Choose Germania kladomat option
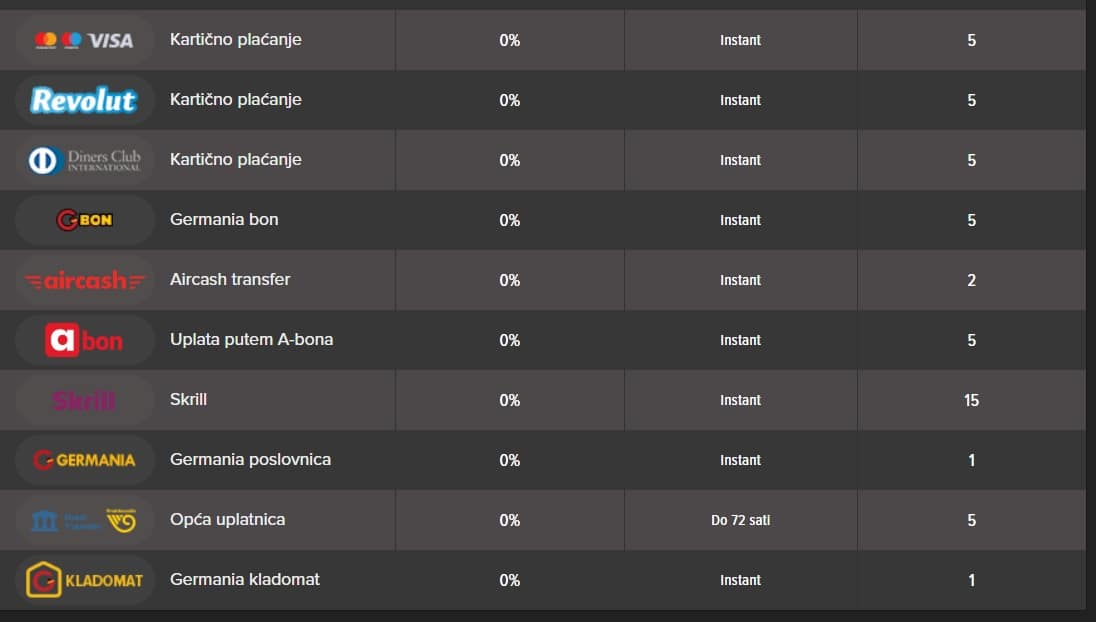This screenshot has height=622, width=1096. click(245, 580)
